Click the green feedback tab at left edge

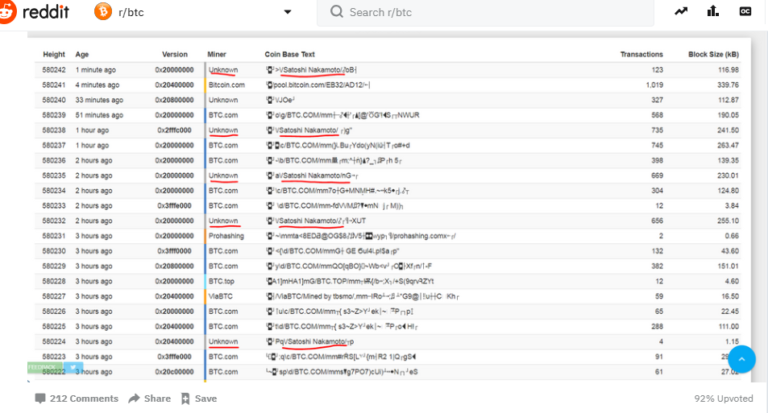pos(42,368)
